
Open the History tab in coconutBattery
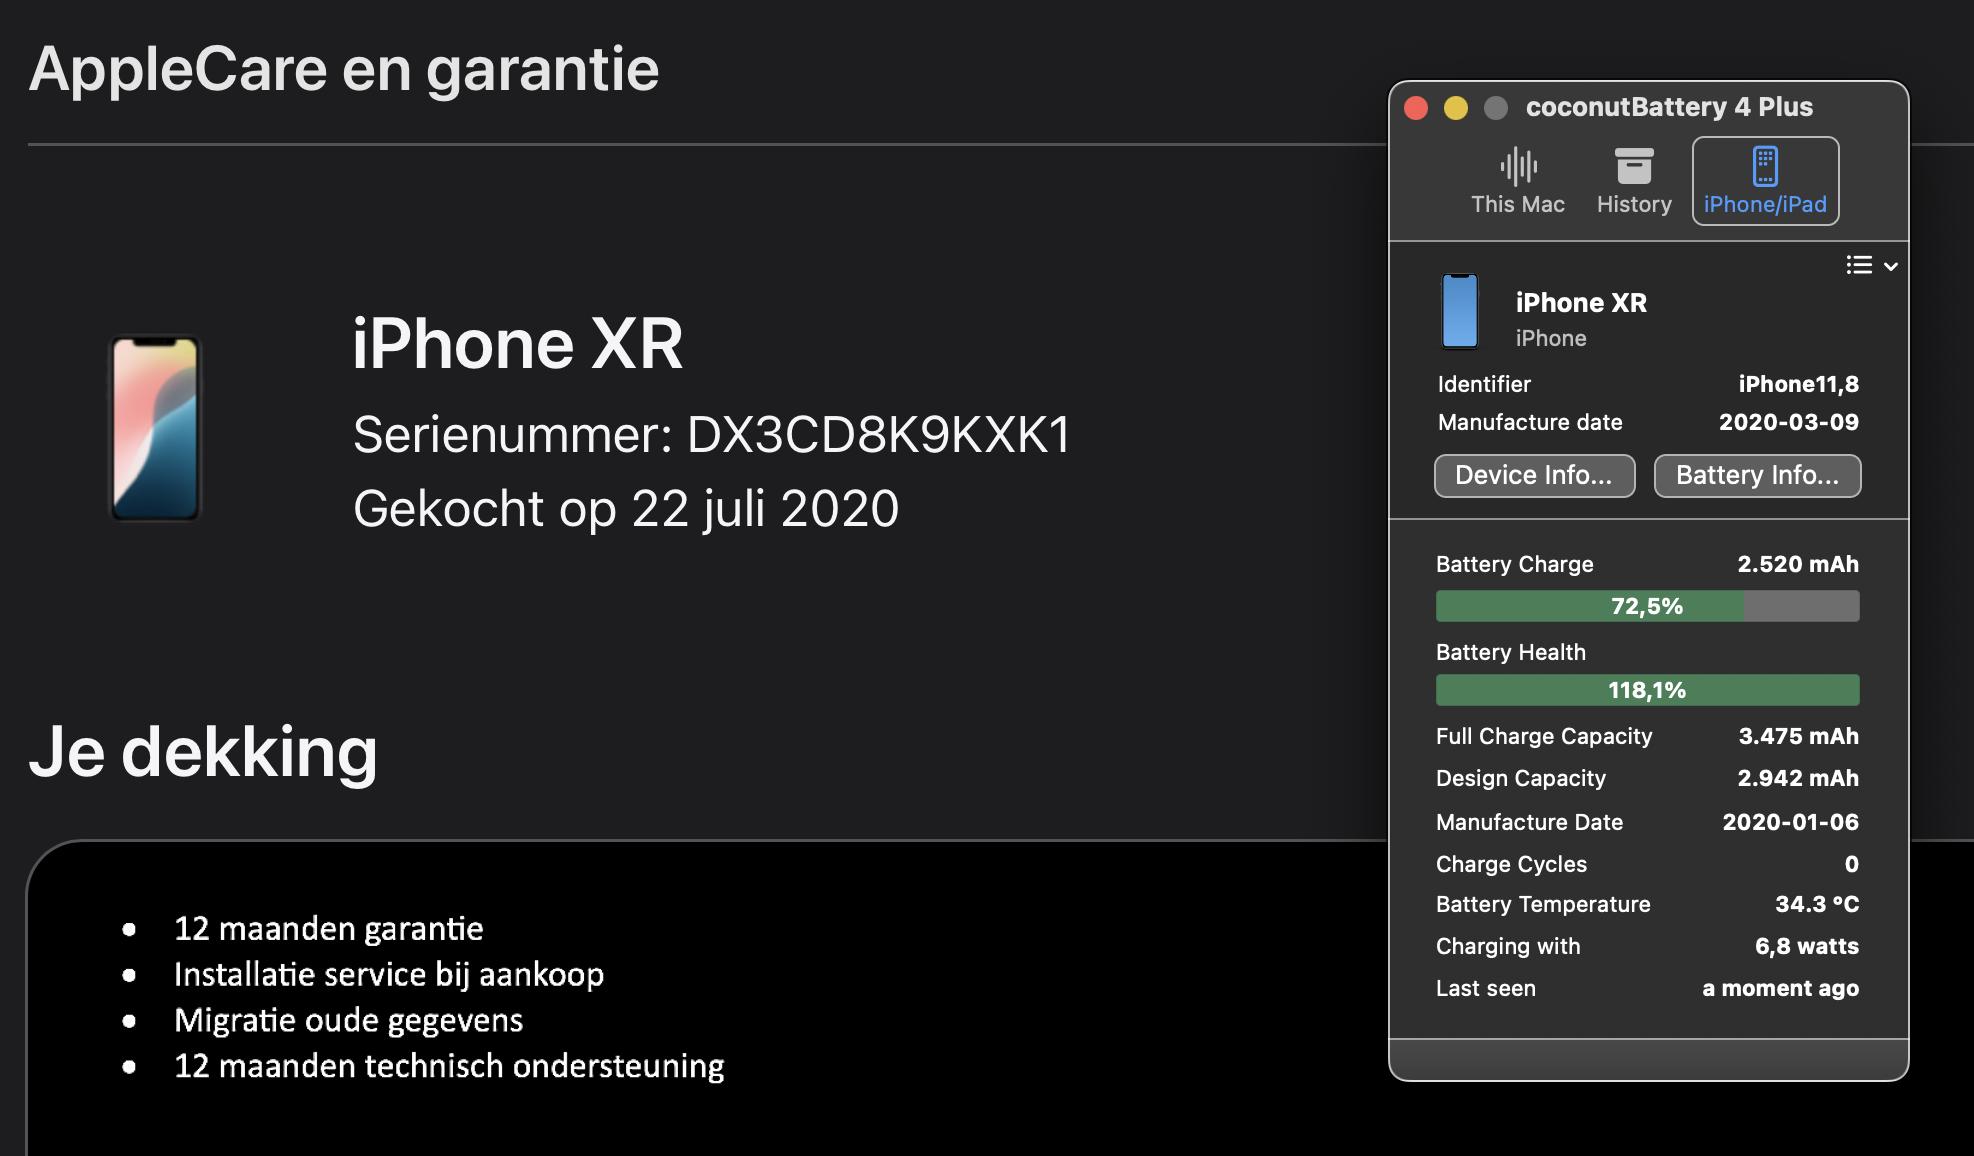point(1634,181)
